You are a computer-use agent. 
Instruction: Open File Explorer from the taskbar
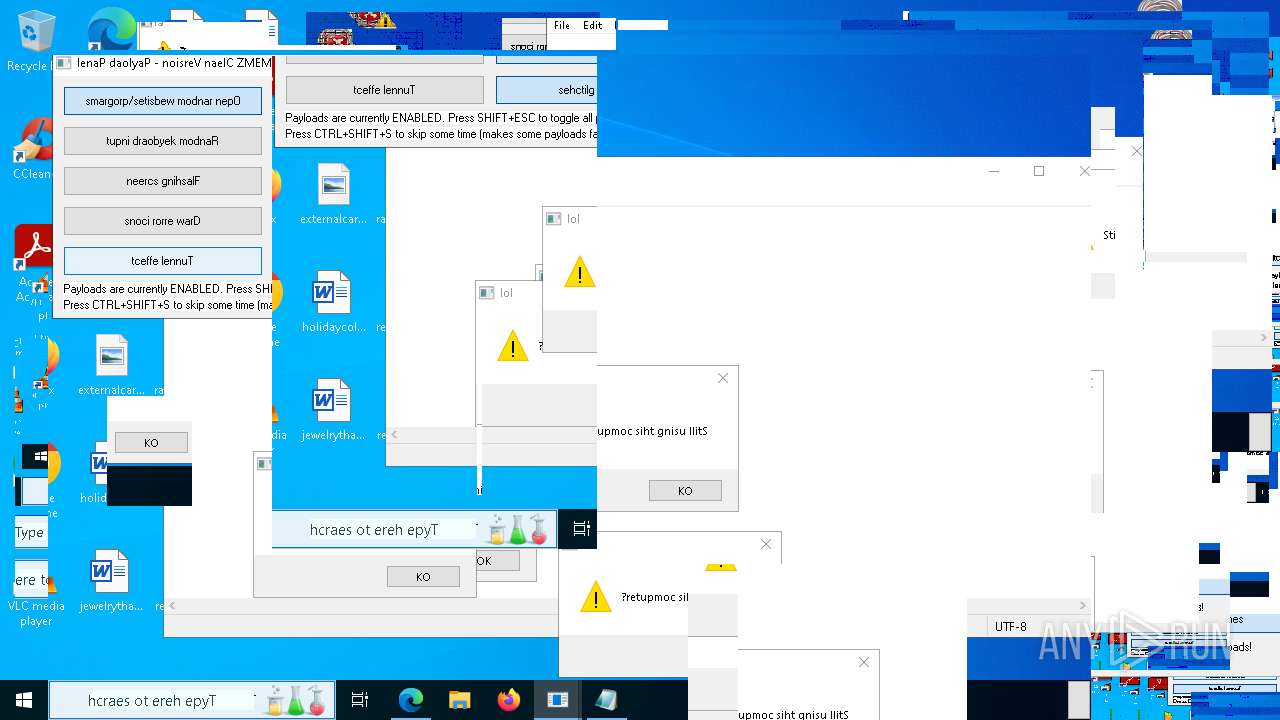coord(459,700)
